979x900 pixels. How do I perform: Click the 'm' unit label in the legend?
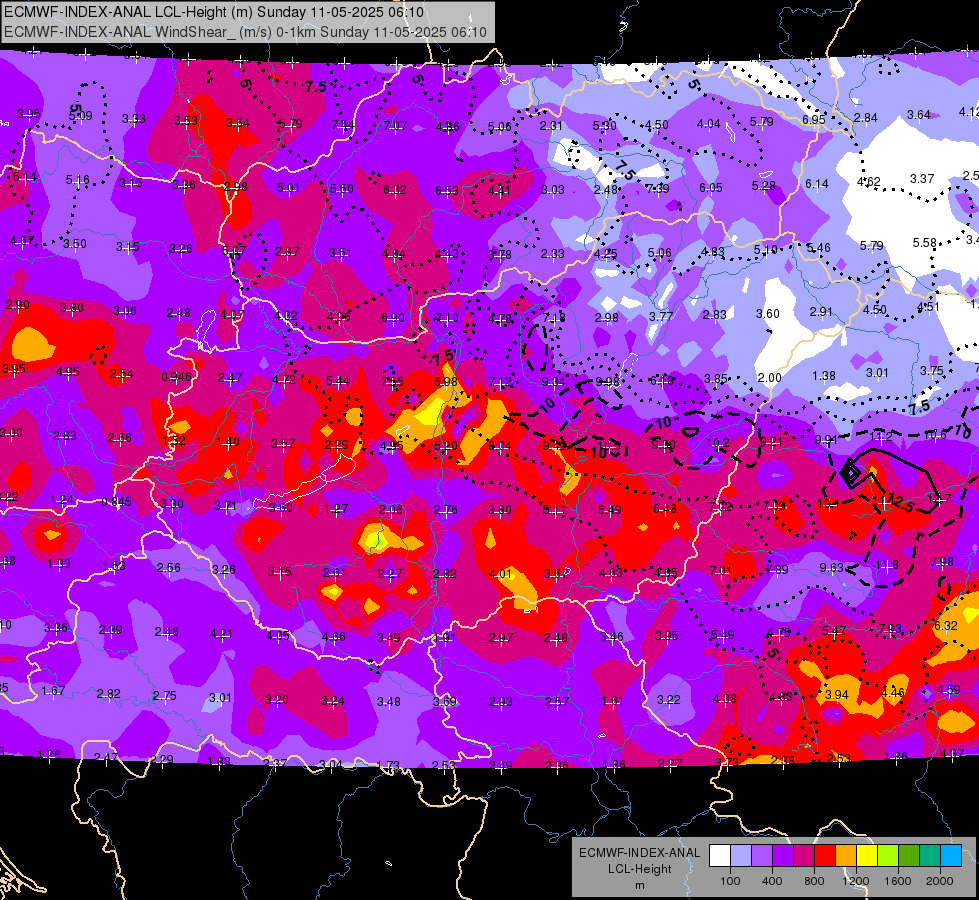point(639,886)
